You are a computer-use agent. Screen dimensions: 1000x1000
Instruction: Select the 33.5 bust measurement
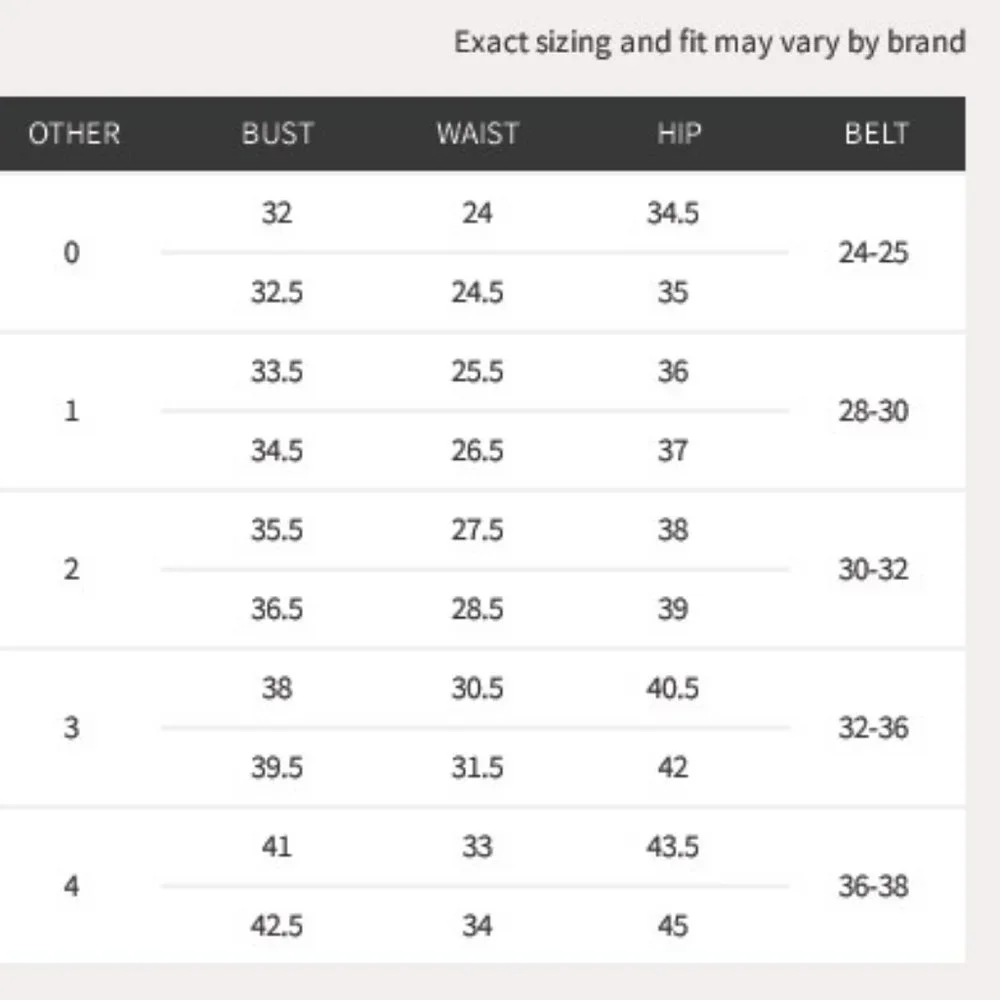(277, 371)
